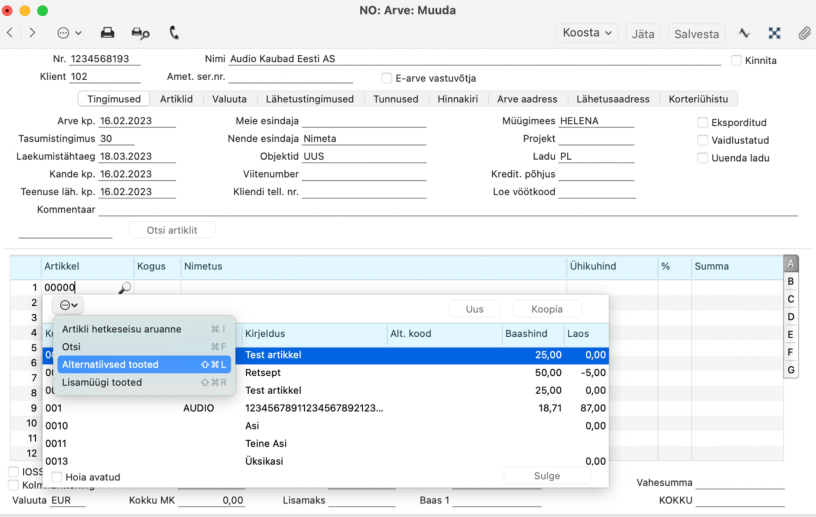This screenshot has height=517, width=816.
Task: Enable the Hoia avatud checkbox
Action: pyautogui.click(x=57, y=477)
